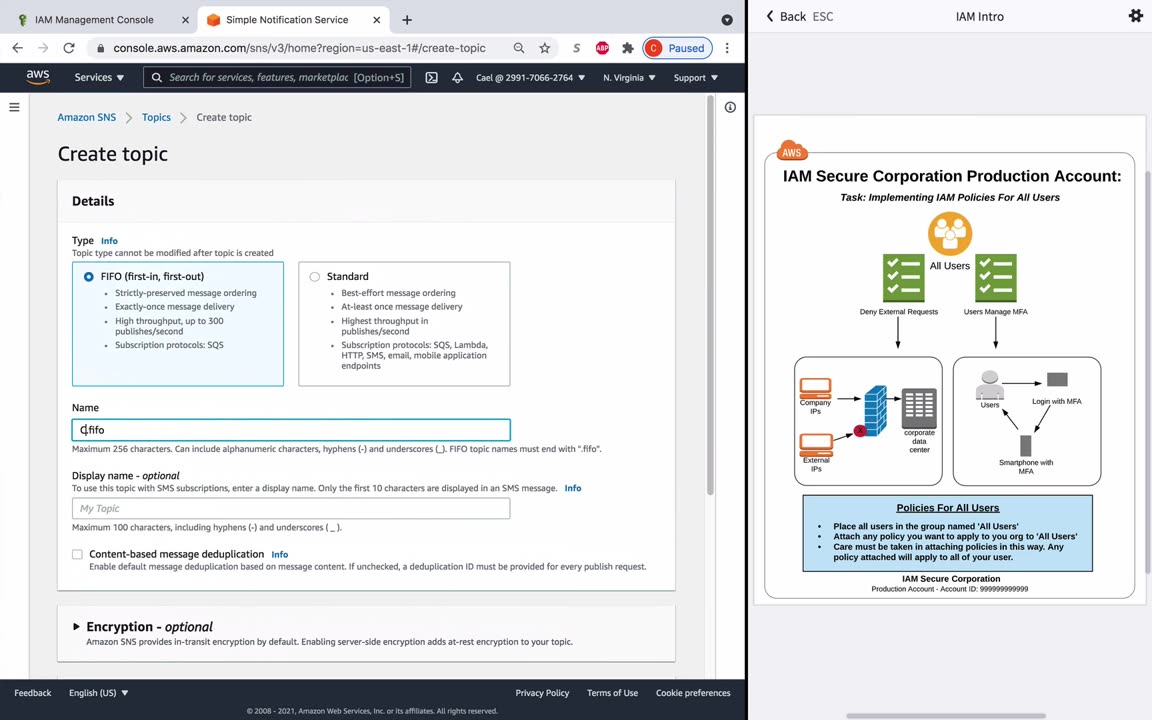Open the English (US) language dropdown
The width and height of the screenshot is (1152, 720).
[x=98, y=693]
